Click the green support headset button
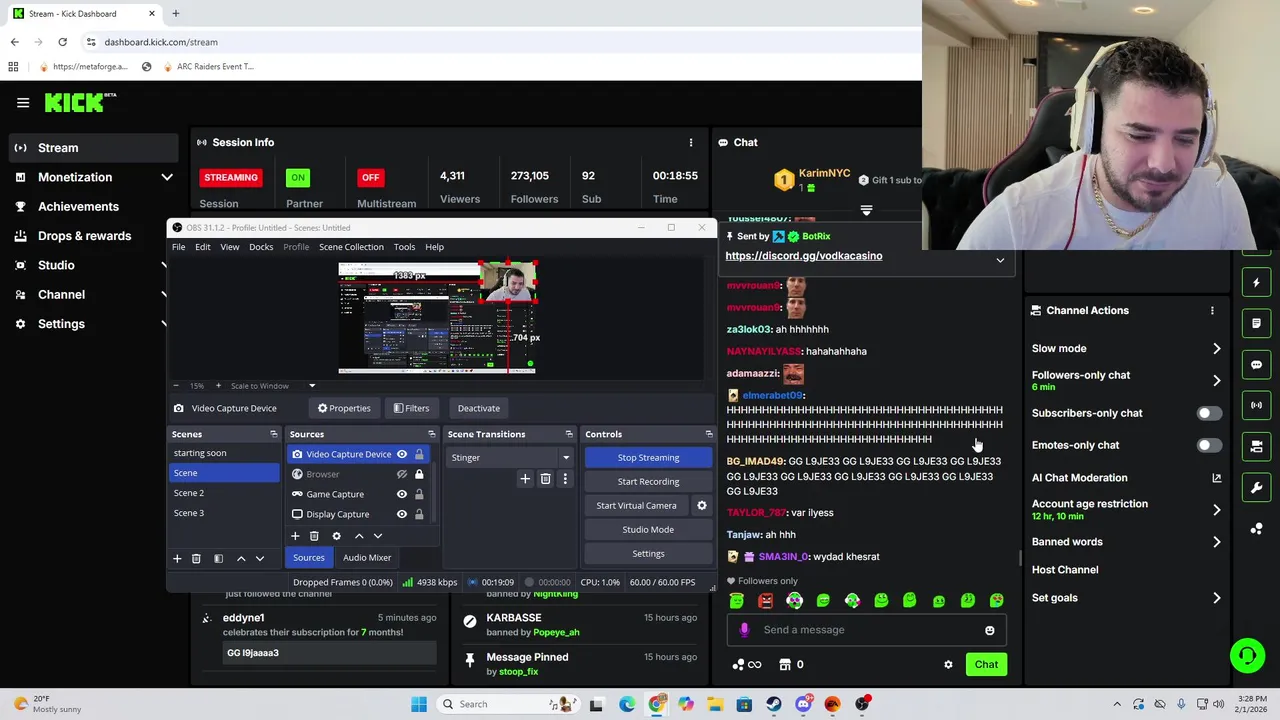Image resolution: width=1280 pixels, height=720 pixels. tap(1247, 656)
